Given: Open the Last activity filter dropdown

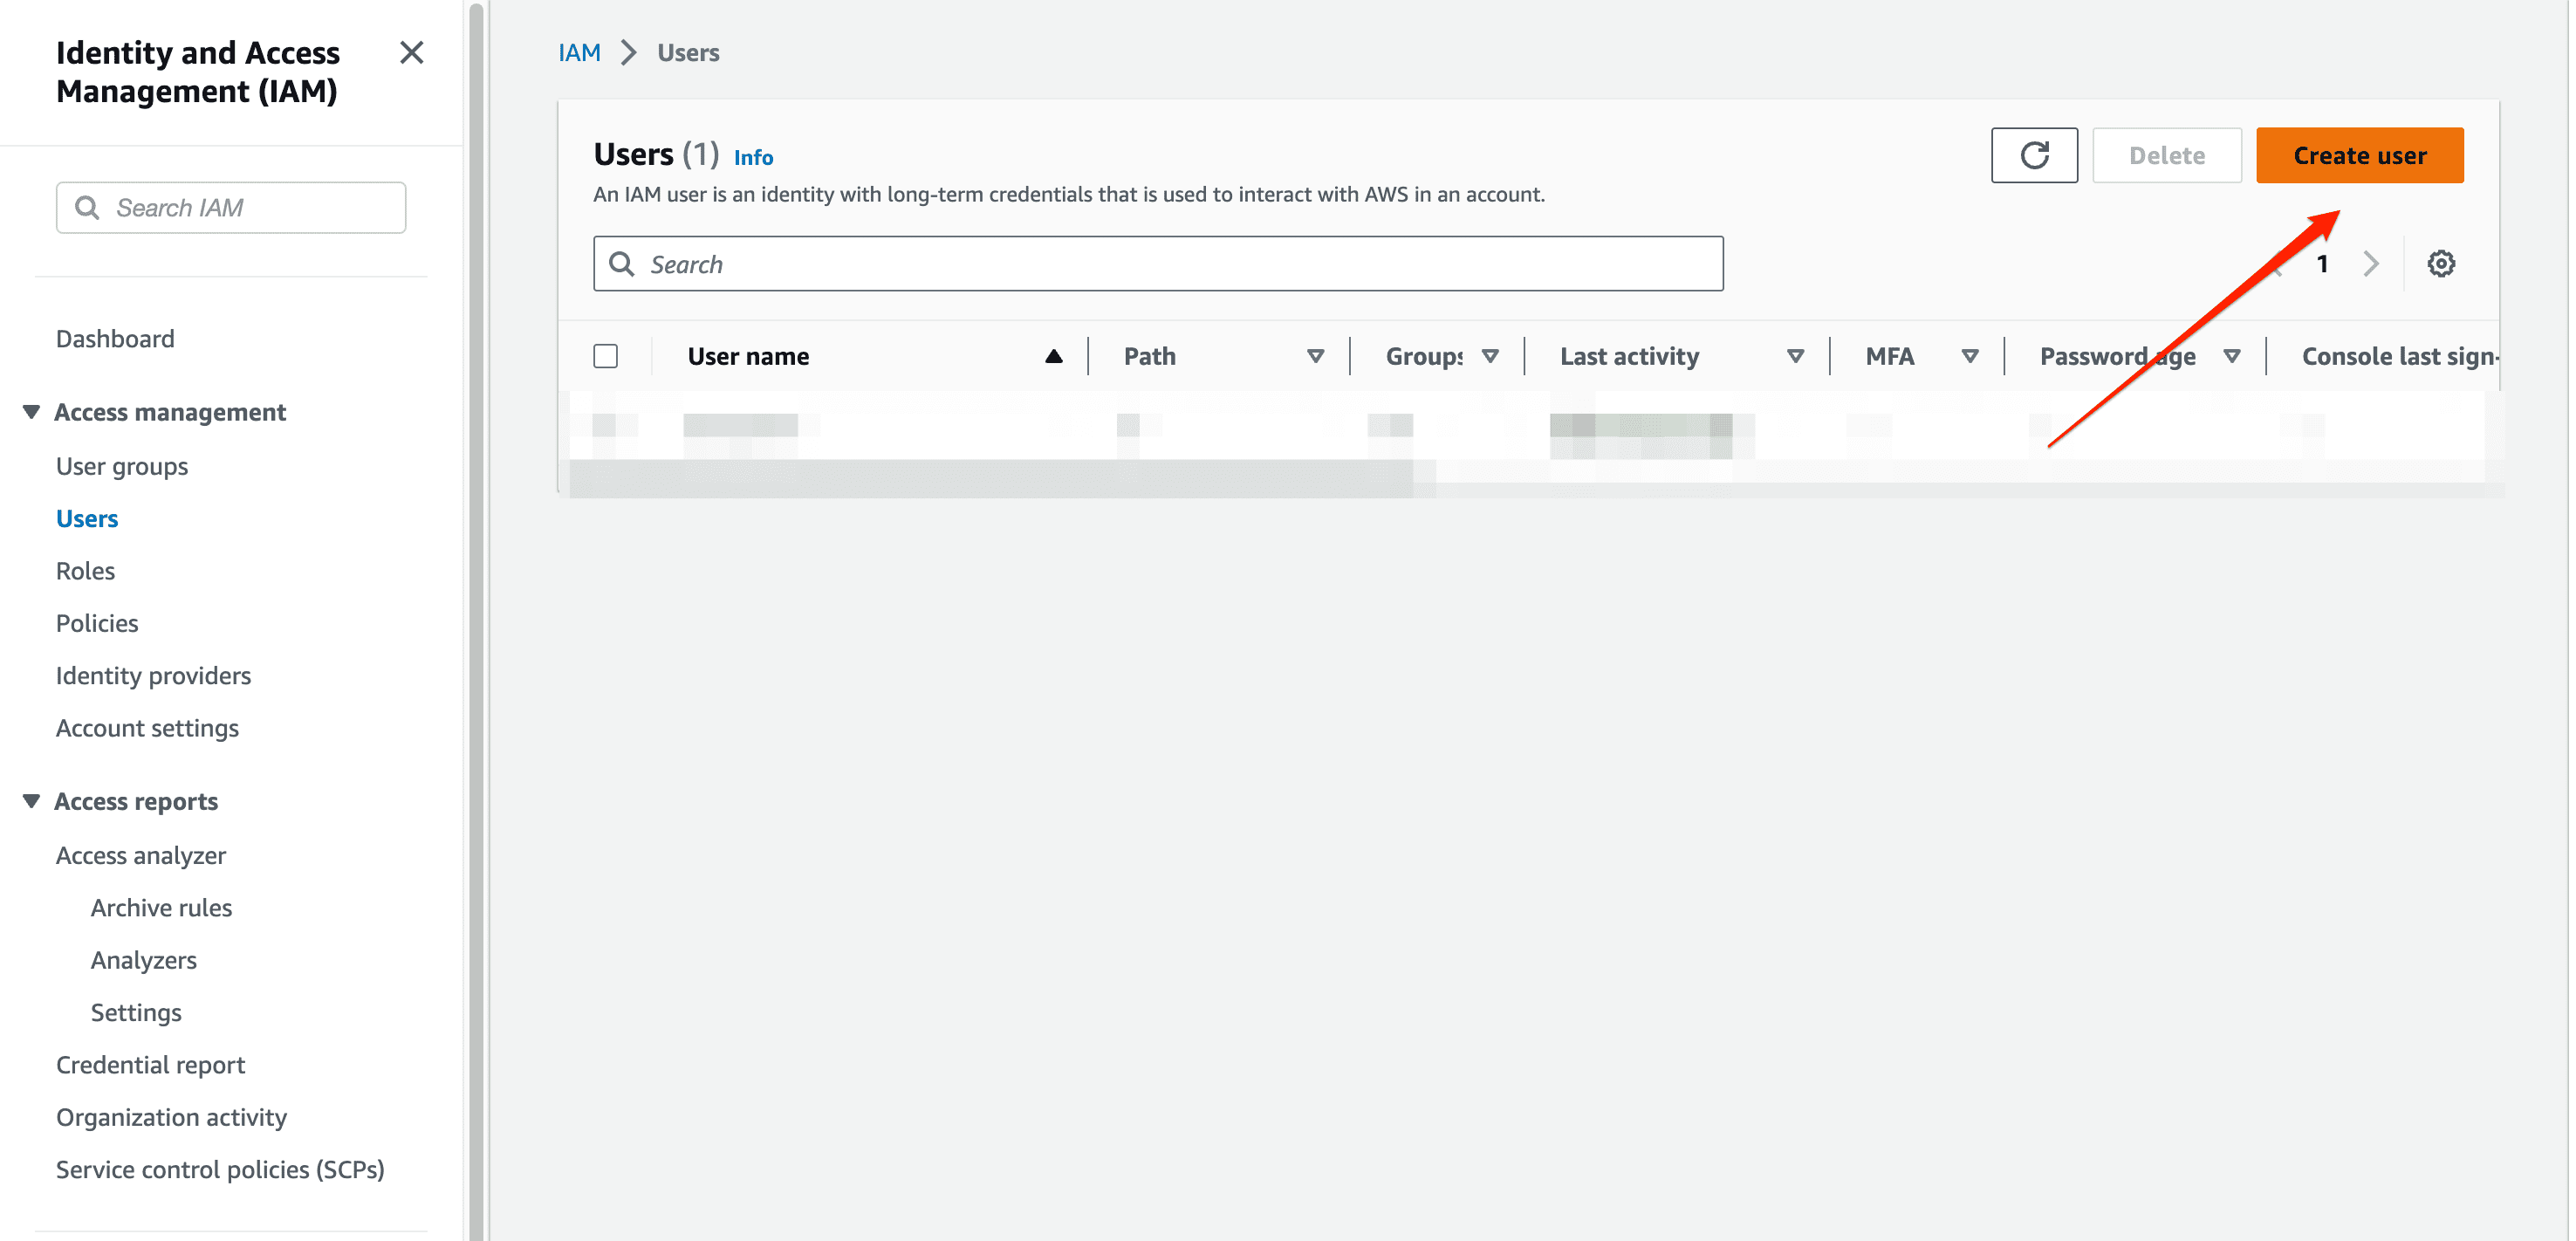Looking at the screenshot, I should 1796,355.
